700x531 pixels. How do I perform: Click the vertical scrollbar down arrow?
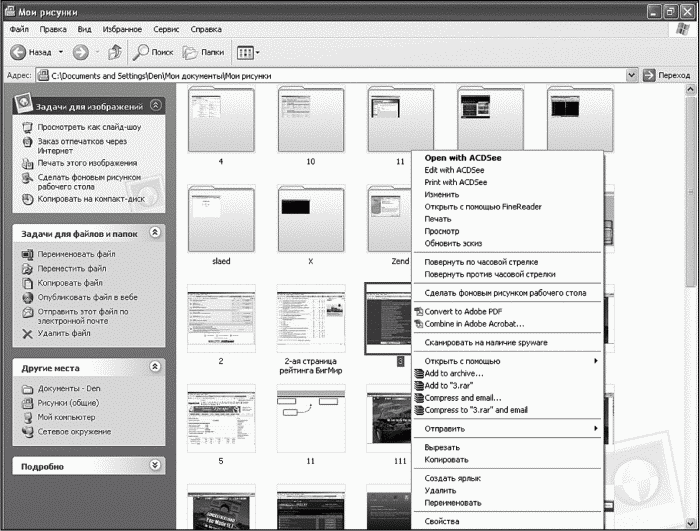click(x=691, y=522)
